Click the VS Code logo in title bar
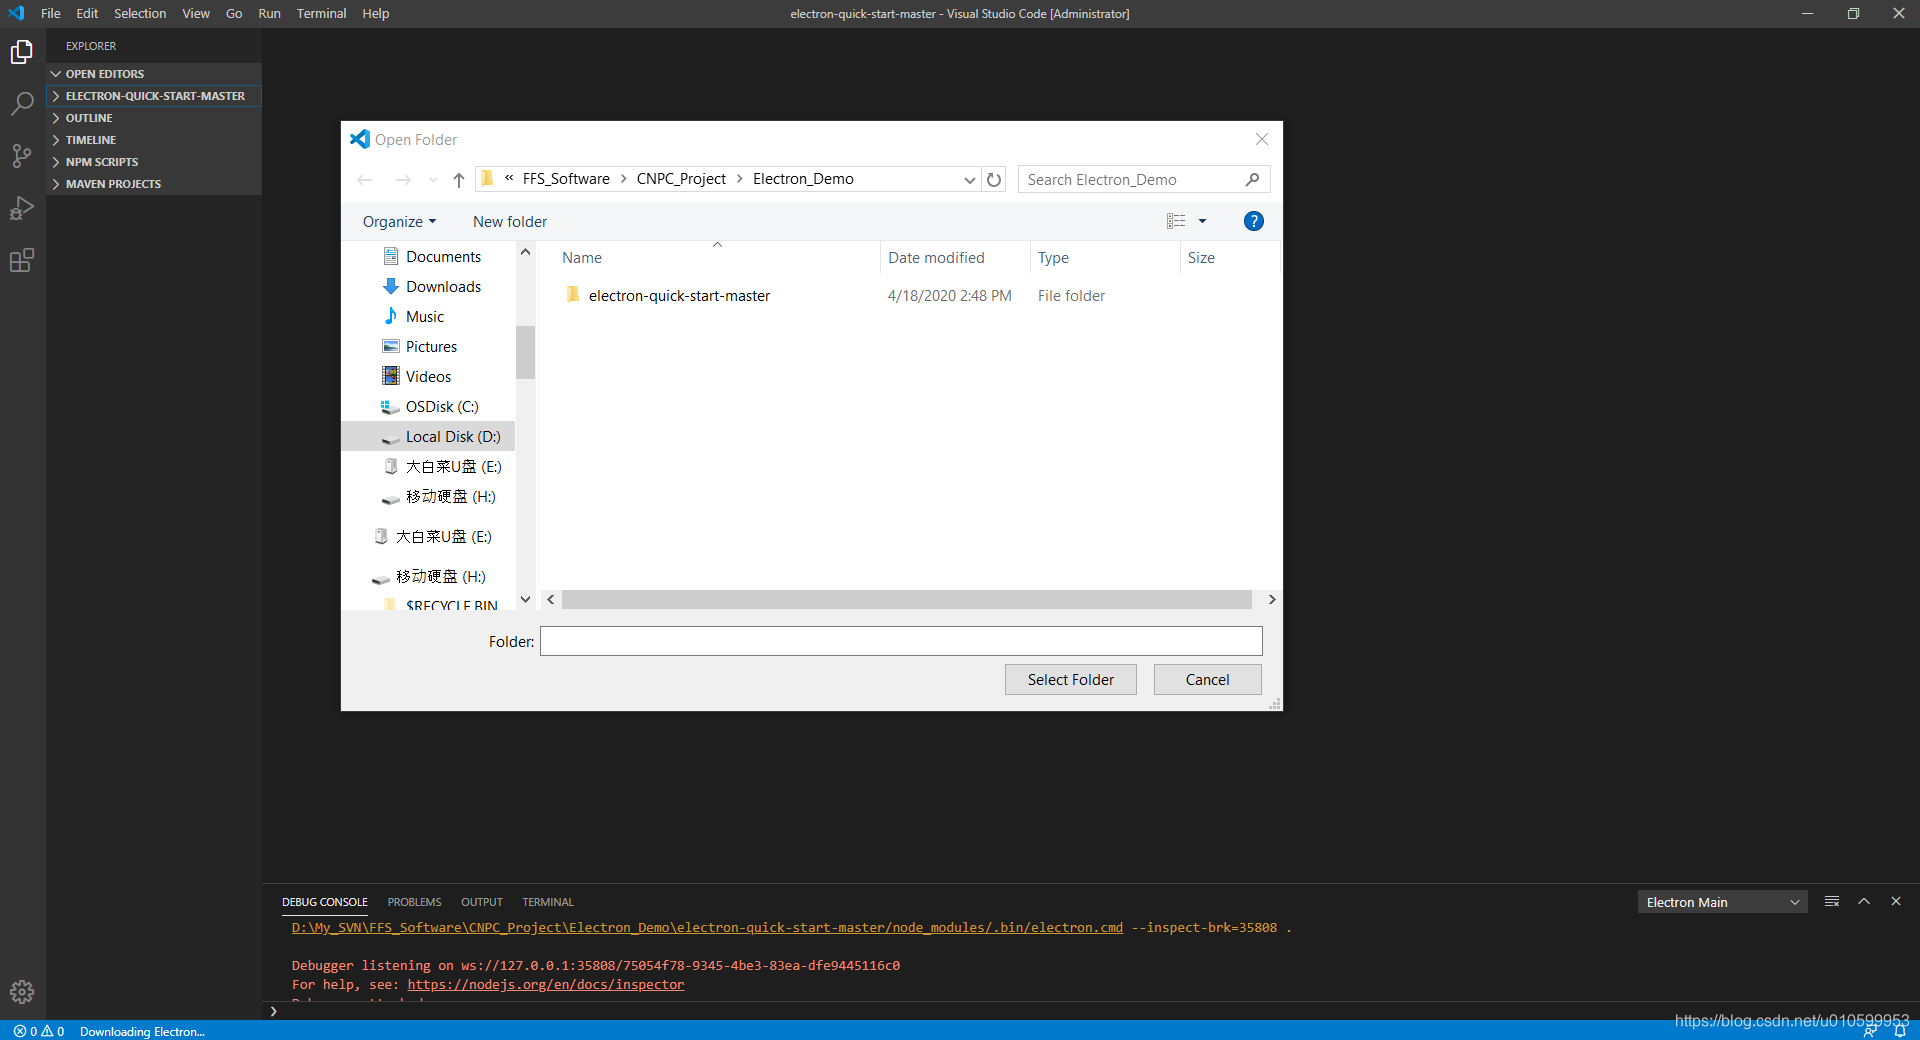This screenshot has width=1920, height=1040. (x=16, y=13)
